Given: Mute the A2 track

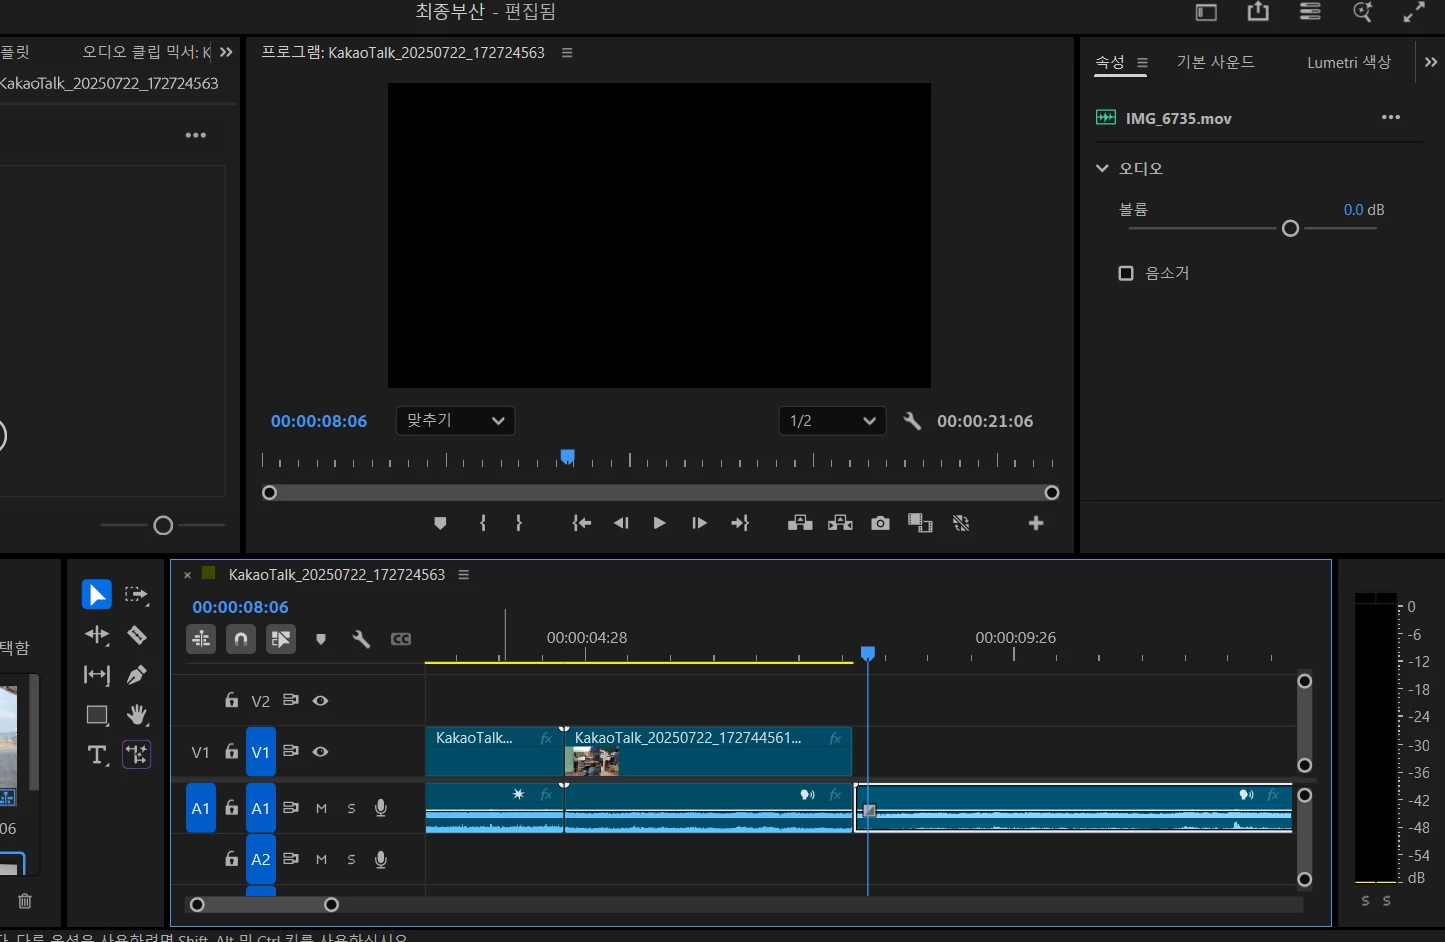Looking at the screenshot, I should (321, 859).
